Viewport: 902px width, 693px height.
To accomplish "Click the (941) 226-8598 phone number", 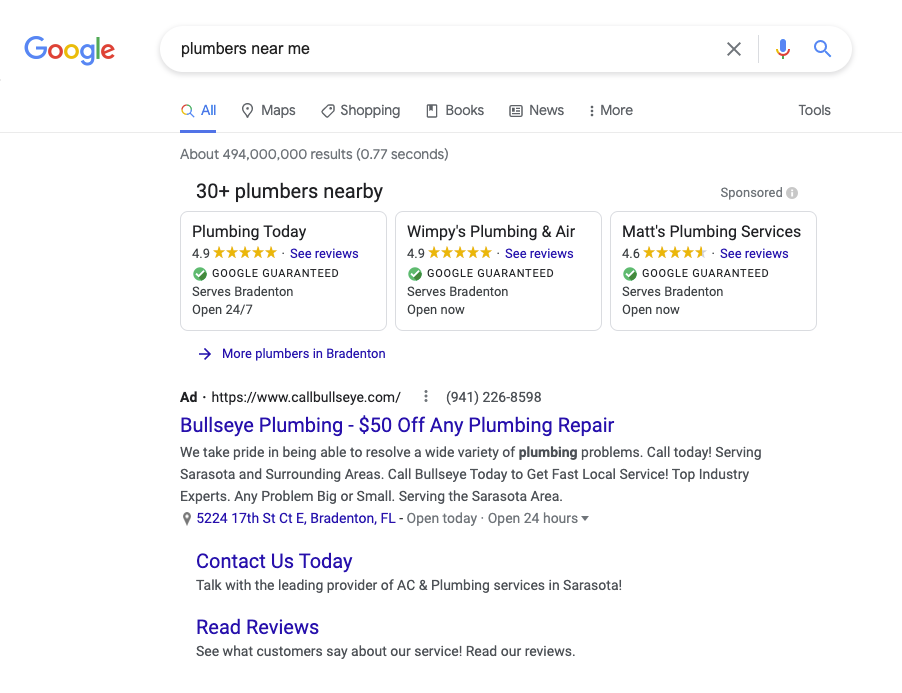I will pyautogui.click(x=494, y=397).
